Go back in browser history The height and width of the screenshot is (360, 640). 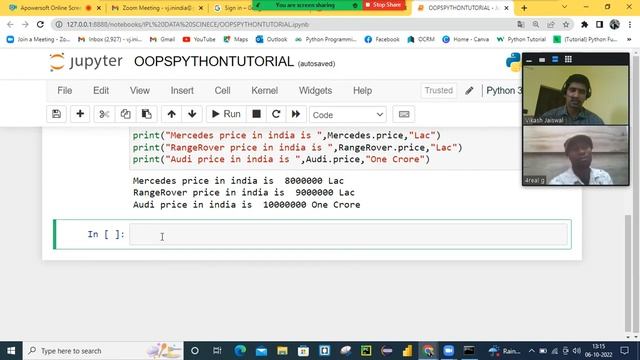click(10, 24)
